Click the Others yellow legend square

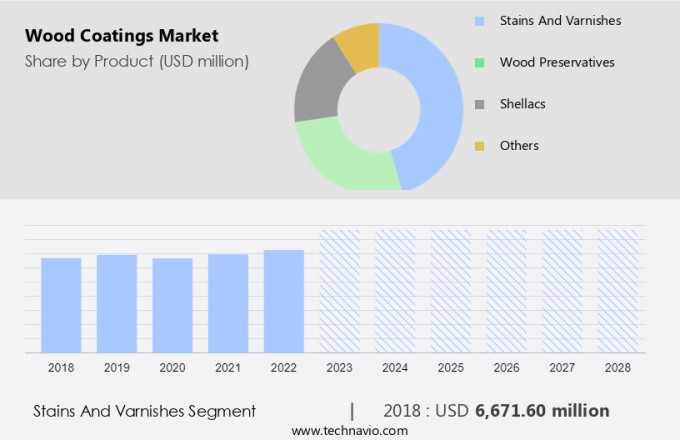[480, 146]
